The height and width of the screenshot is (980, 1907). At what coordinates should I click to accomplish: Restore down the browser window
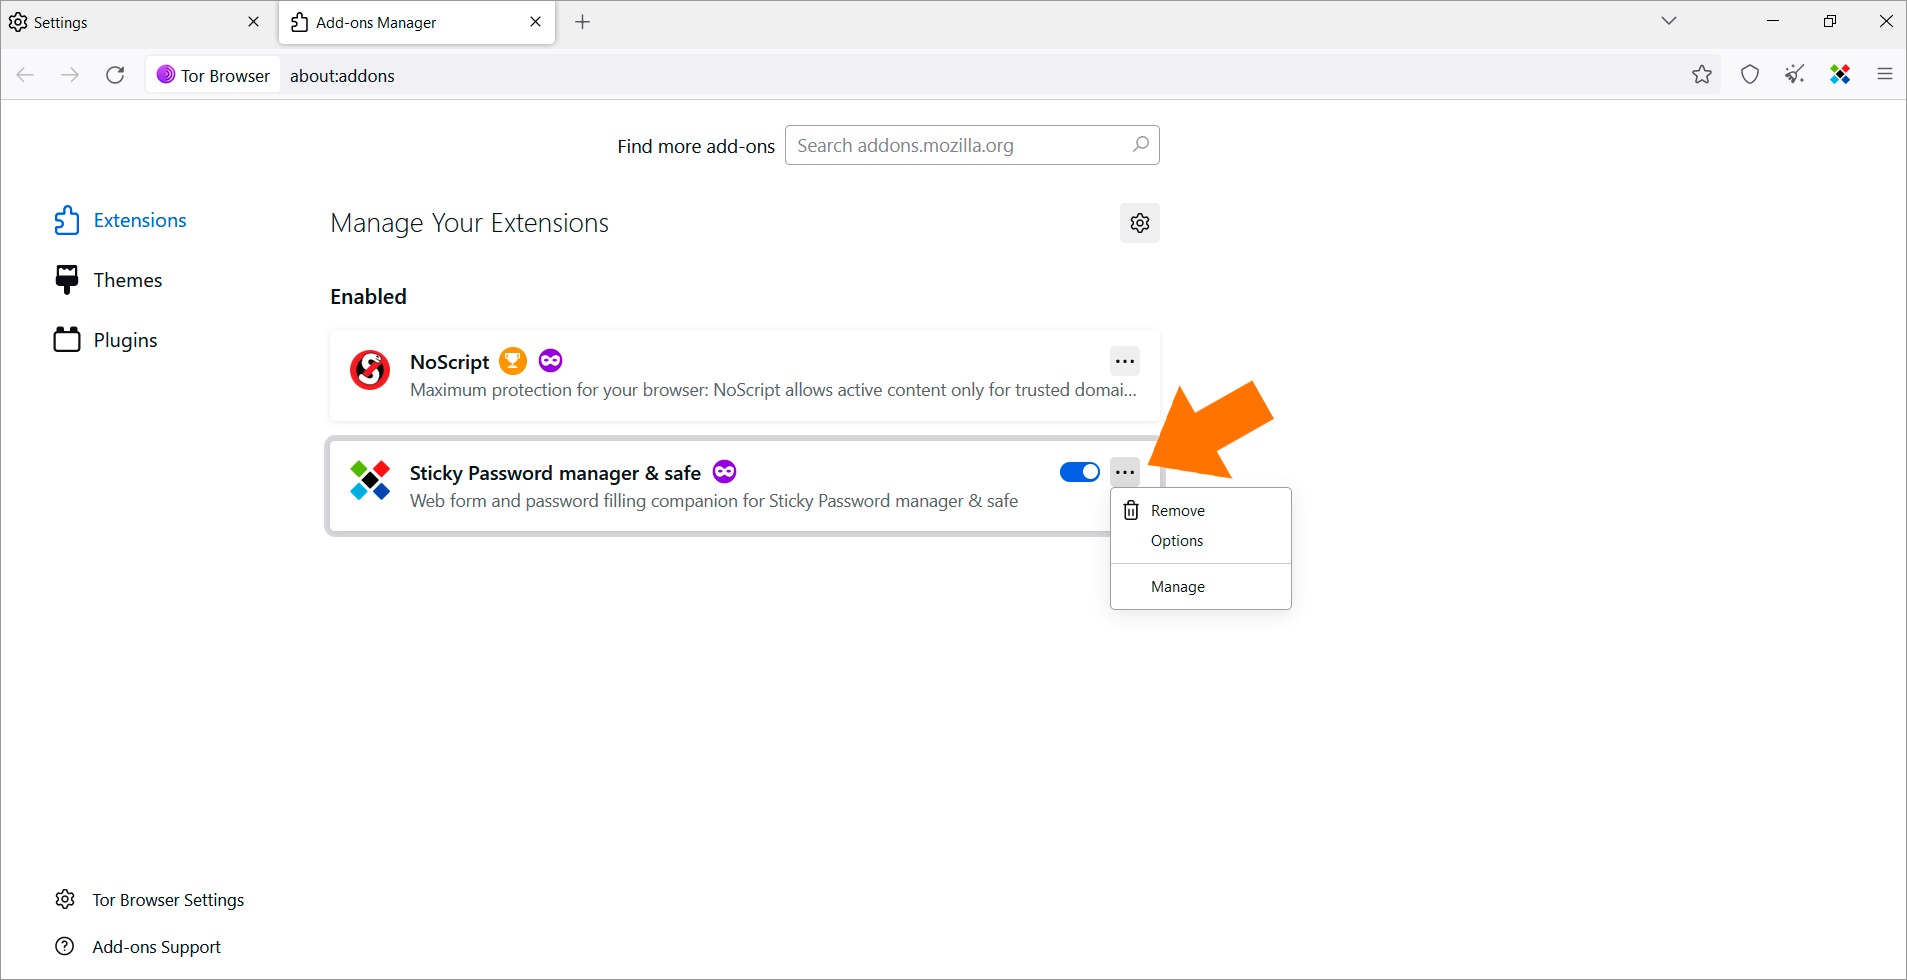(x=1829, y=21)
